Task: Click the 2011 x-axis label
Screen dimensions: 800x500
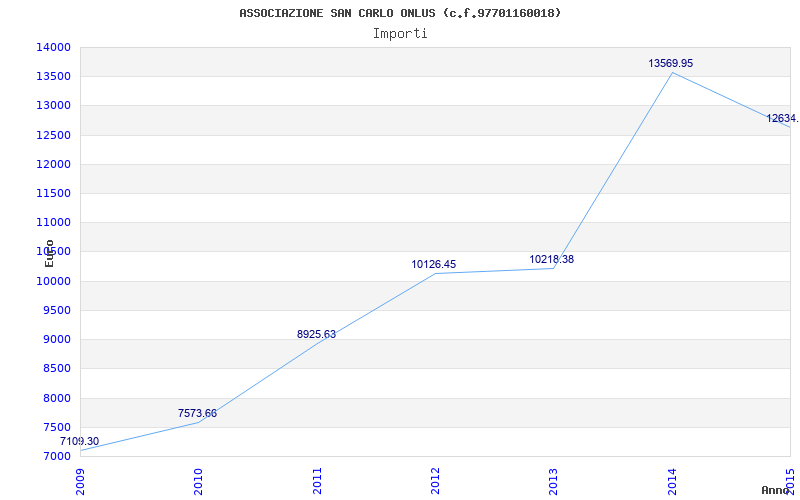Action: (317, 481)
